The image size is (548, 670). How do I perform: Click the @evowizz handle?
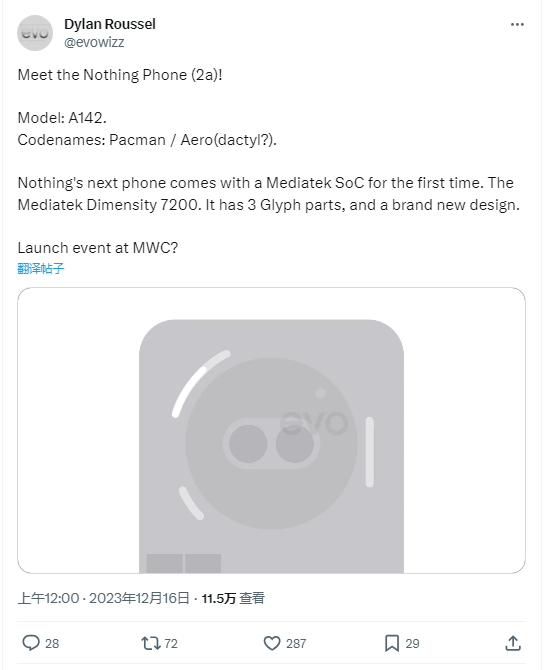click(94, 42)
